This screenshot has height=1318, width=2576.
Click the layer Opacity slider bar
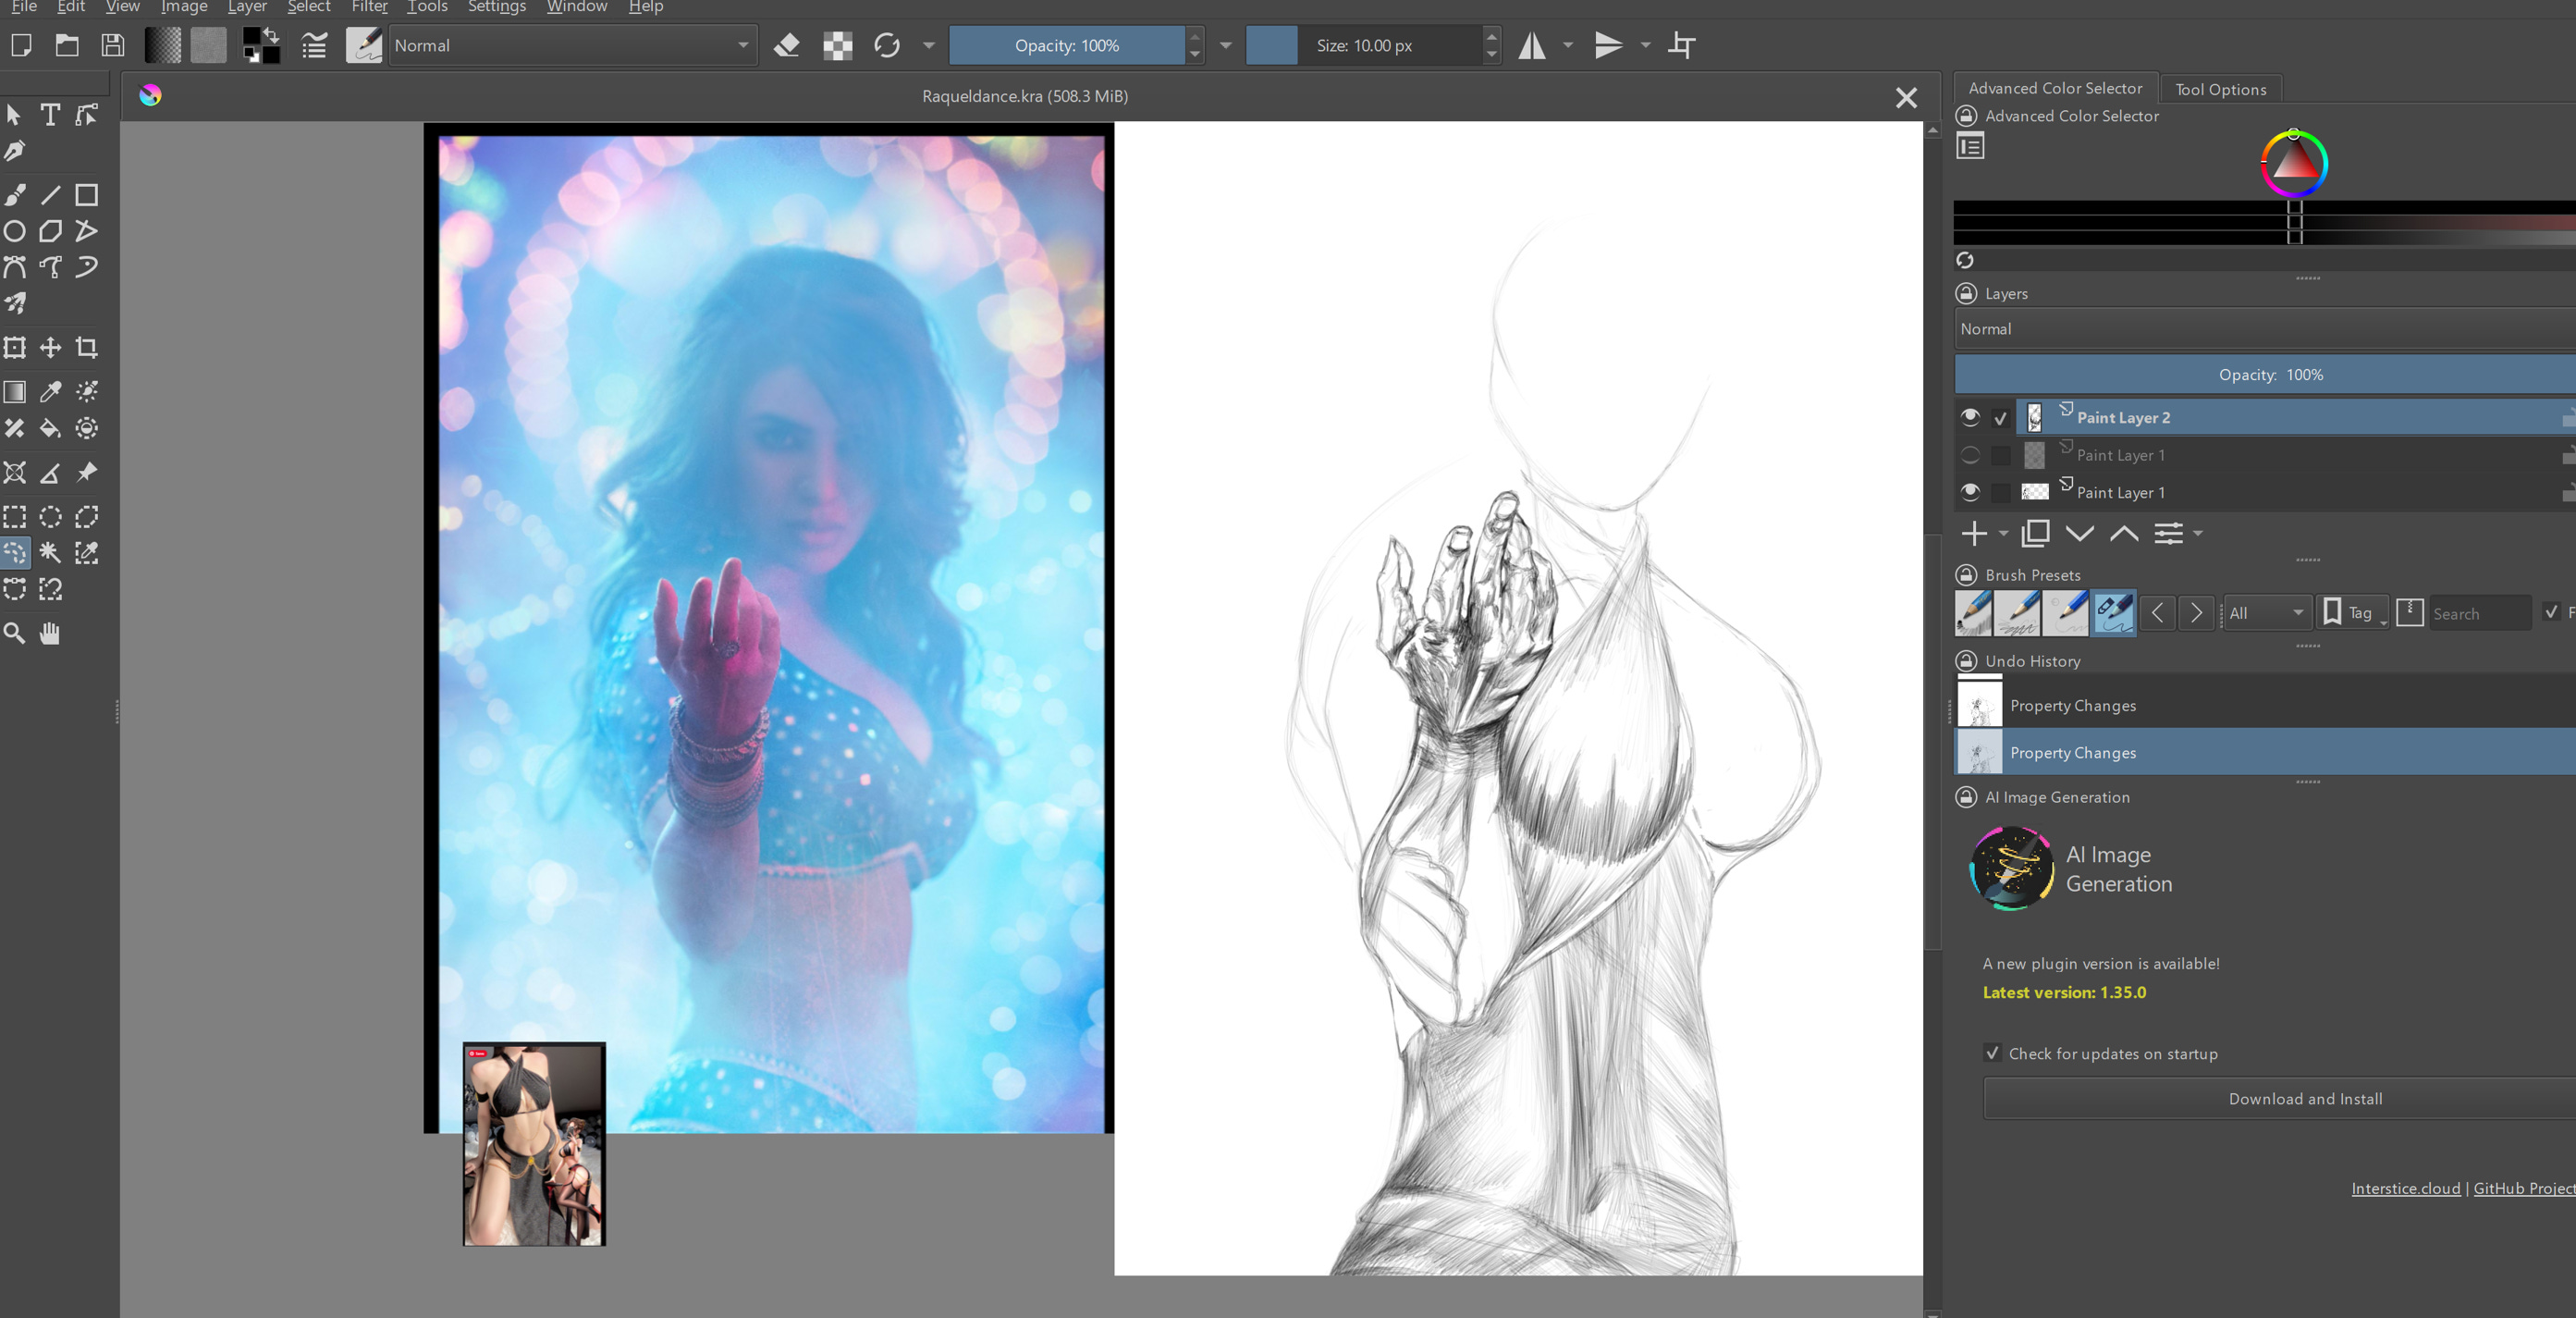[x=2270, y=375]
